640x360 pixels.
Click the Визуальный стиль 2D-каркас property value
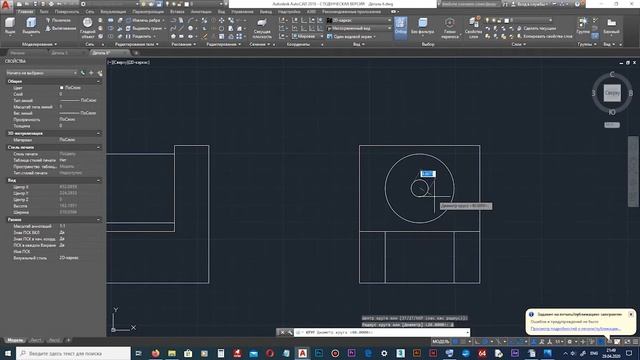pos(69,258)
